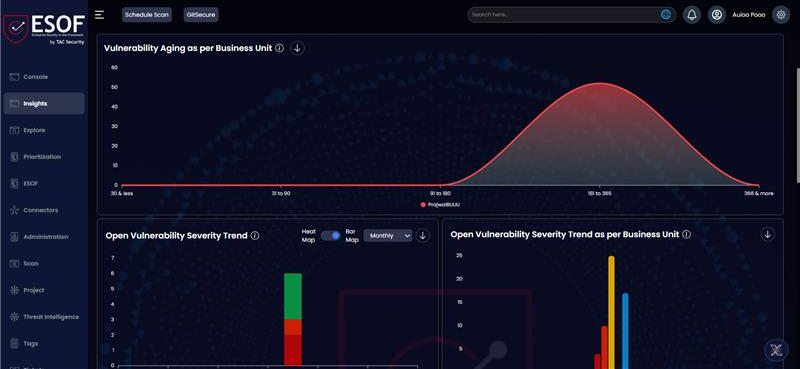Go to Console in sidebar
800x369 pixels.
[x=44, y=77]
